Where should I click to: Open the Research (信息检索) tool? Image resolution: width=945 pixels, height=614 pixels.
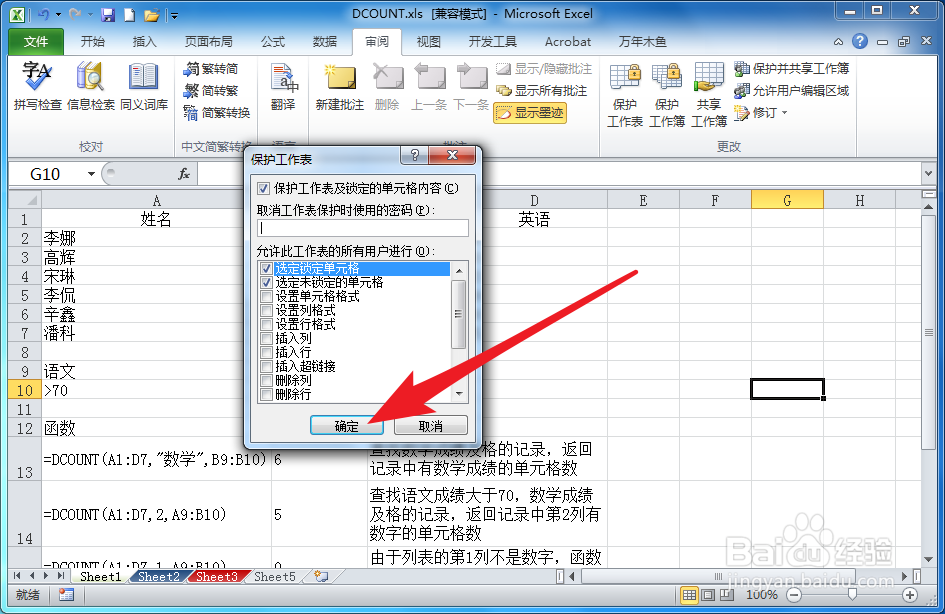coord(90,86)
